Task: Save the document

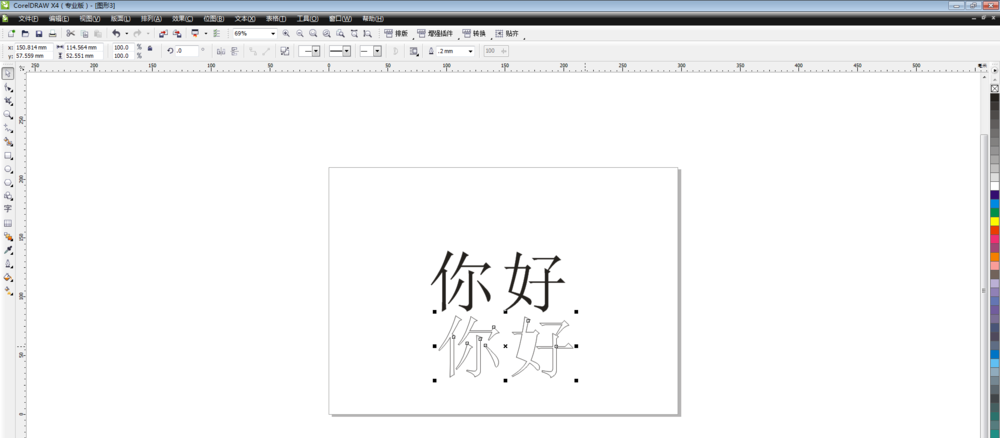Action: click(x=39, y=33)
